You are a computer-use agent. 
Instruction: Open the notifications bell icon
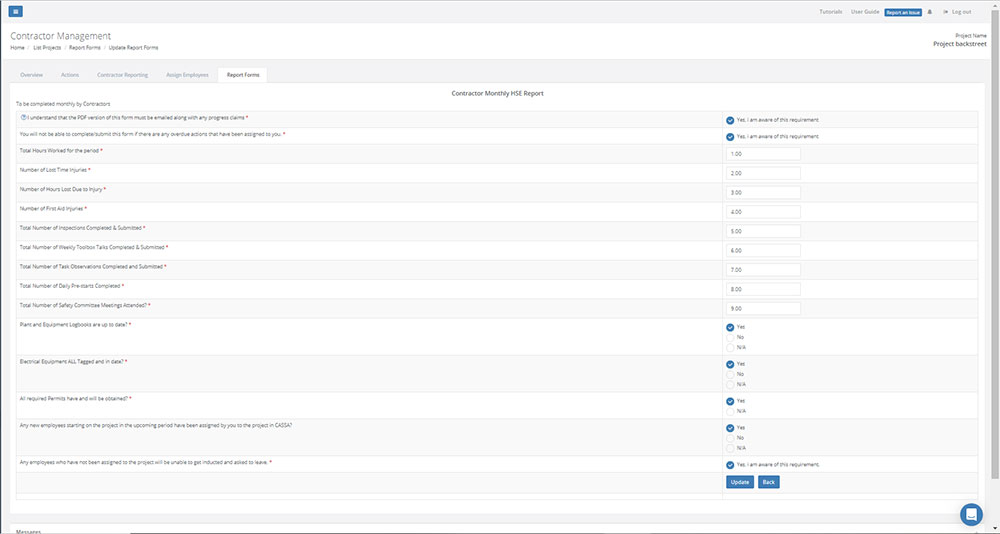[930, 11]
